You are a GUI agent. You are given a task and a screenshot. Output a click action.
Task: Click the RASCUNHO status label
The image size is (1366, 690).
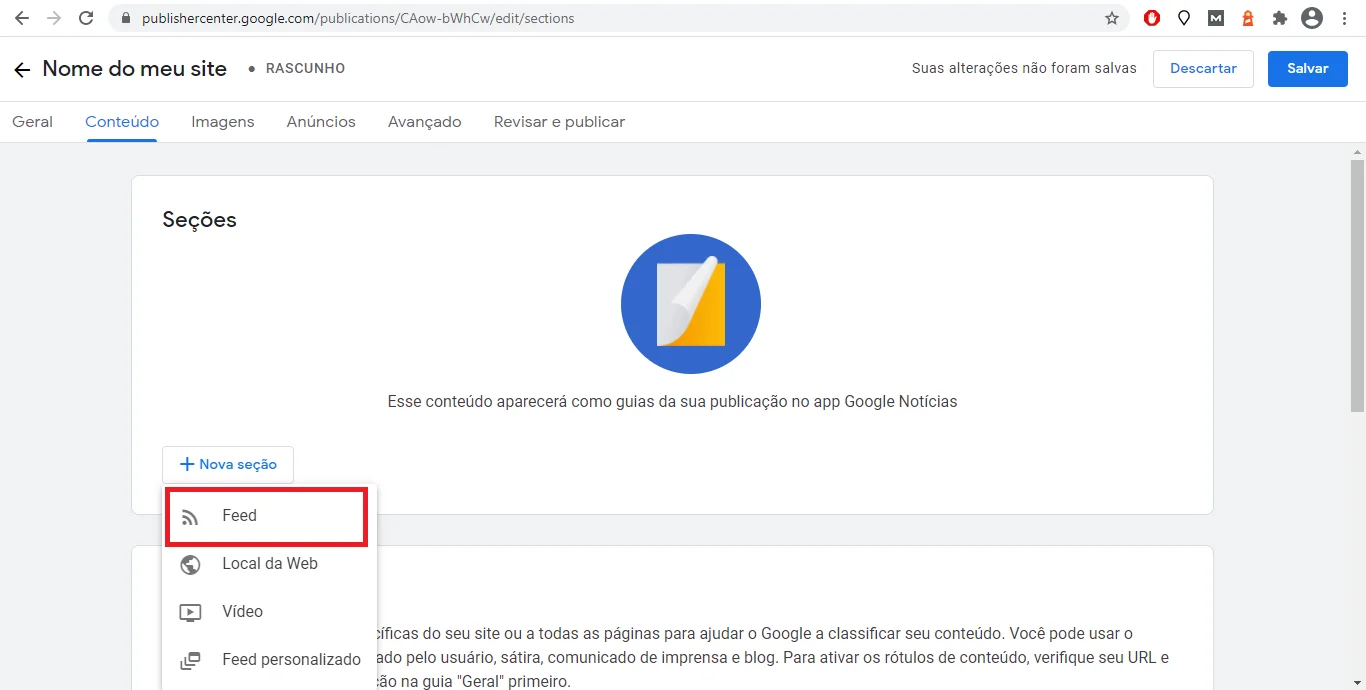pos(305,69)
